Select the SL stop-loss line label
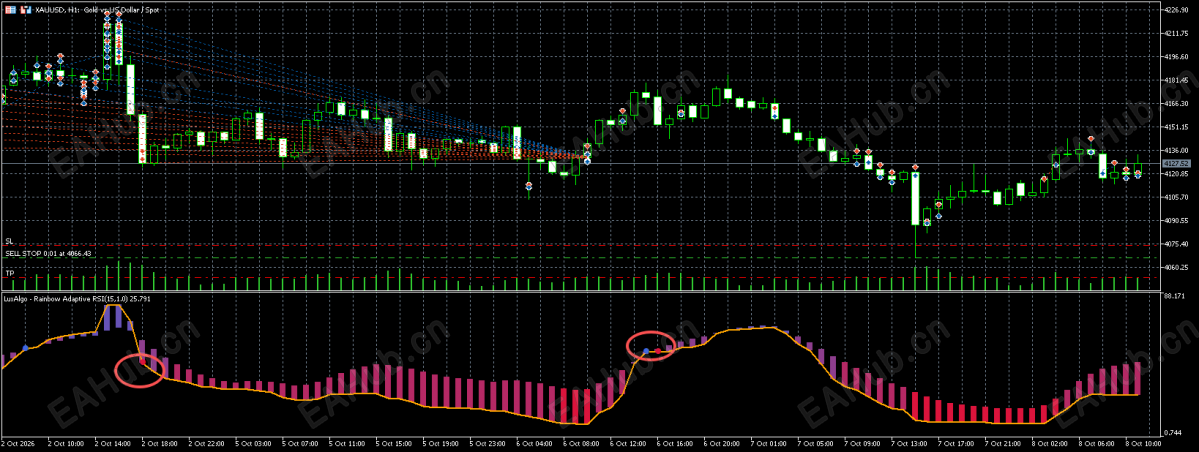 [8, 241]
